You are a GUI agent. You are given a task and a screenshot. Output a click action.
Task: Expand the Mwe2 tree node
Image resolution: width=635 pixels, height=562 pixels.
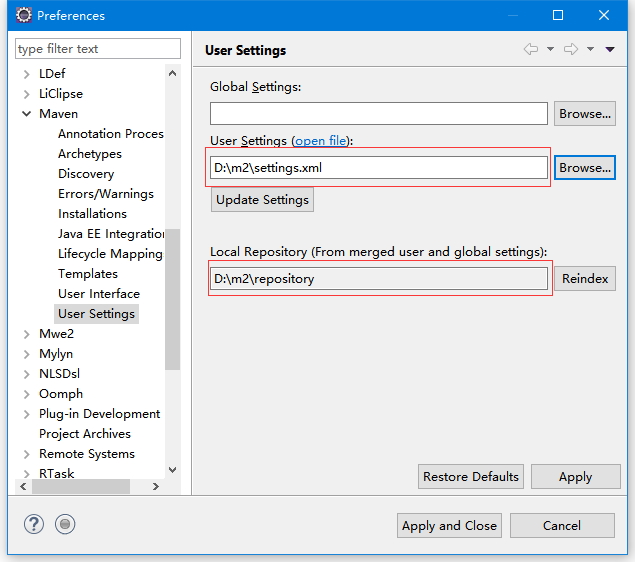[26, 334]
